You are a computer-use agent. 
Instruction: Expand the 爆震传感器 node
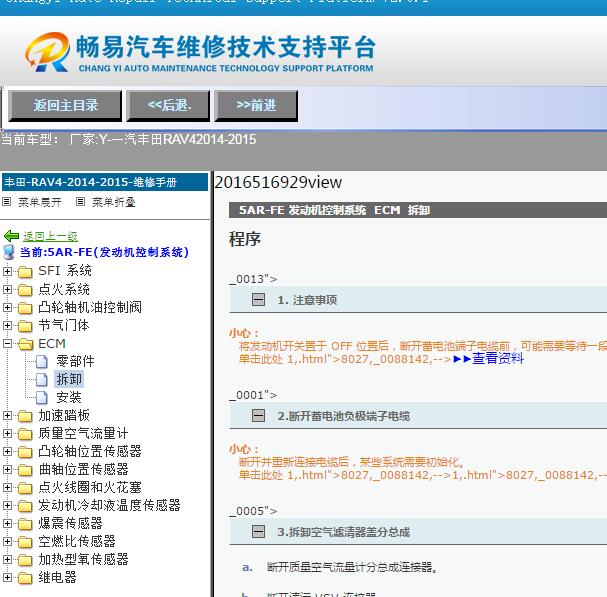pyautogui.click(x=7, y=523)
